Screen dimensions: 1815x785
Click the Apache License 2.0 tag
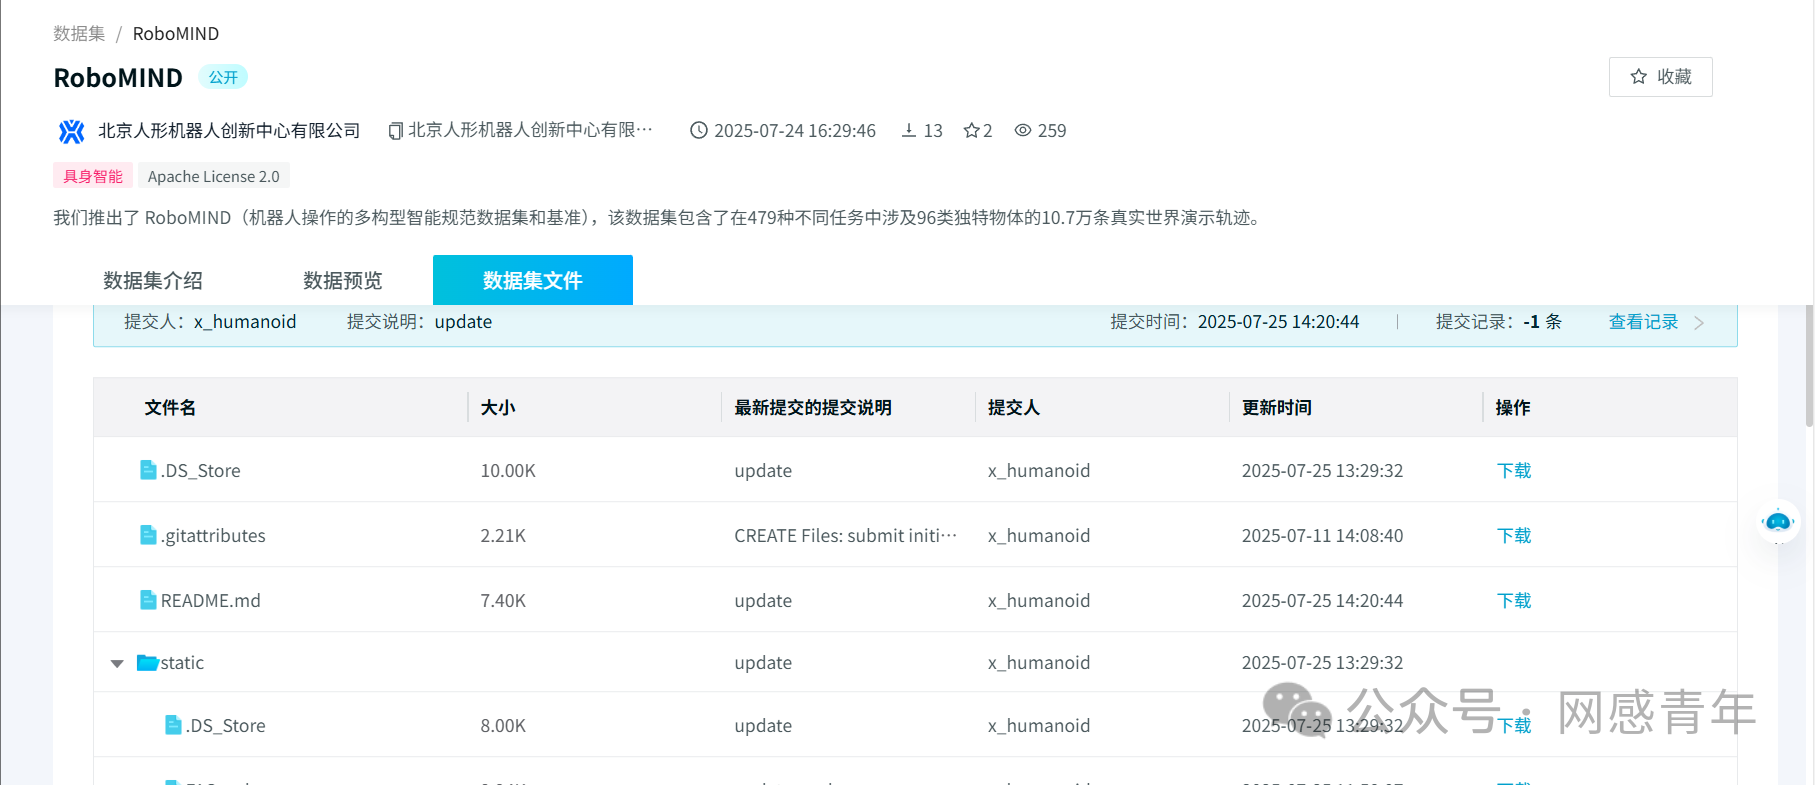click(x=214, y=176)
